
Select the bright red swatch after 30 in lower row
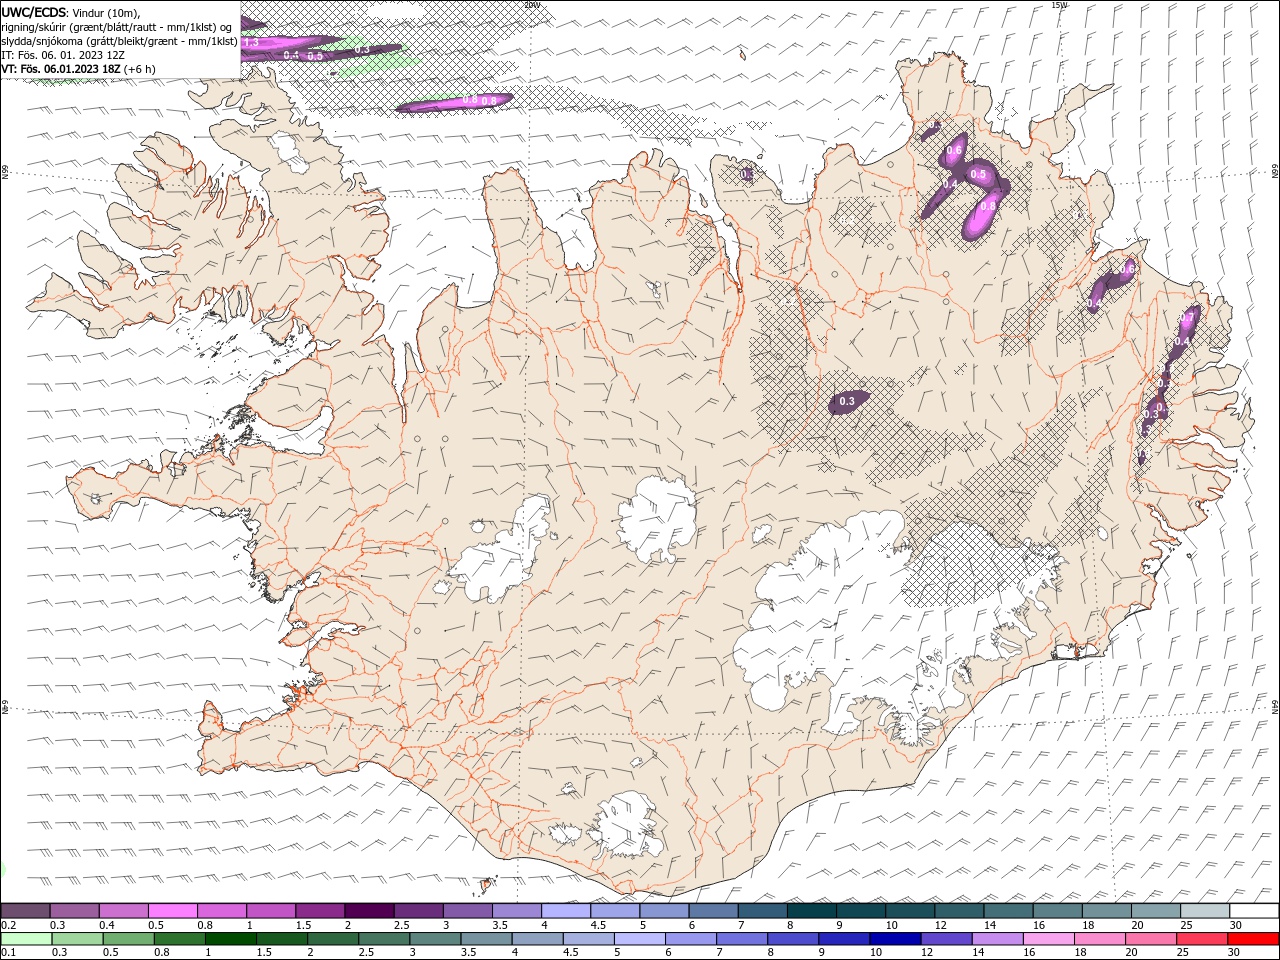point(1253,939)
